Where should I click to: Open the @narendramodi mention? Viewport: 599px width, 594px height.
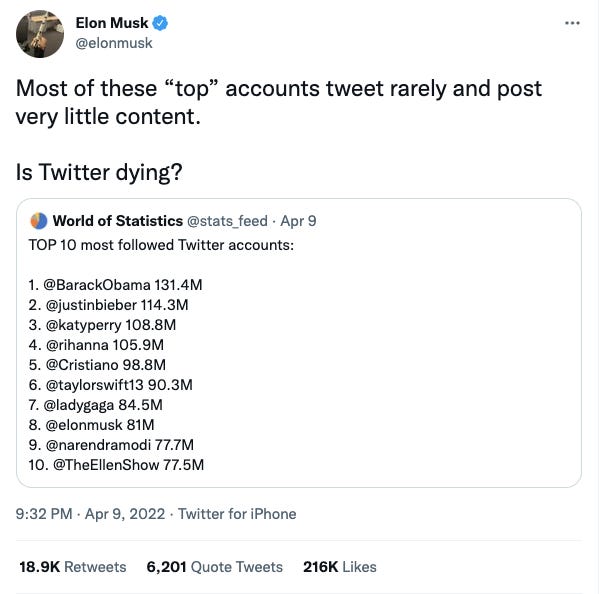point(98,445)
